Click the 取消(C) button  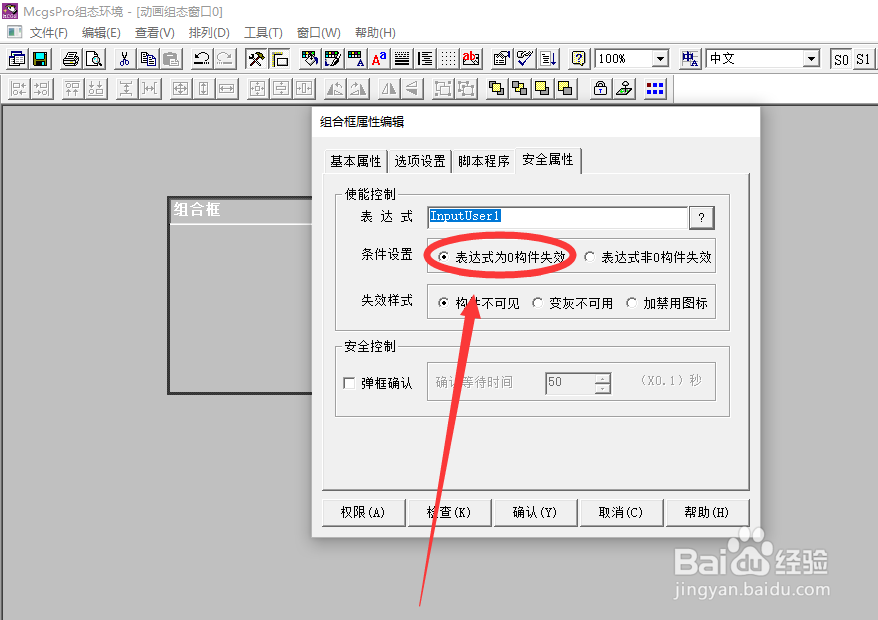click(x=621, y=512)
